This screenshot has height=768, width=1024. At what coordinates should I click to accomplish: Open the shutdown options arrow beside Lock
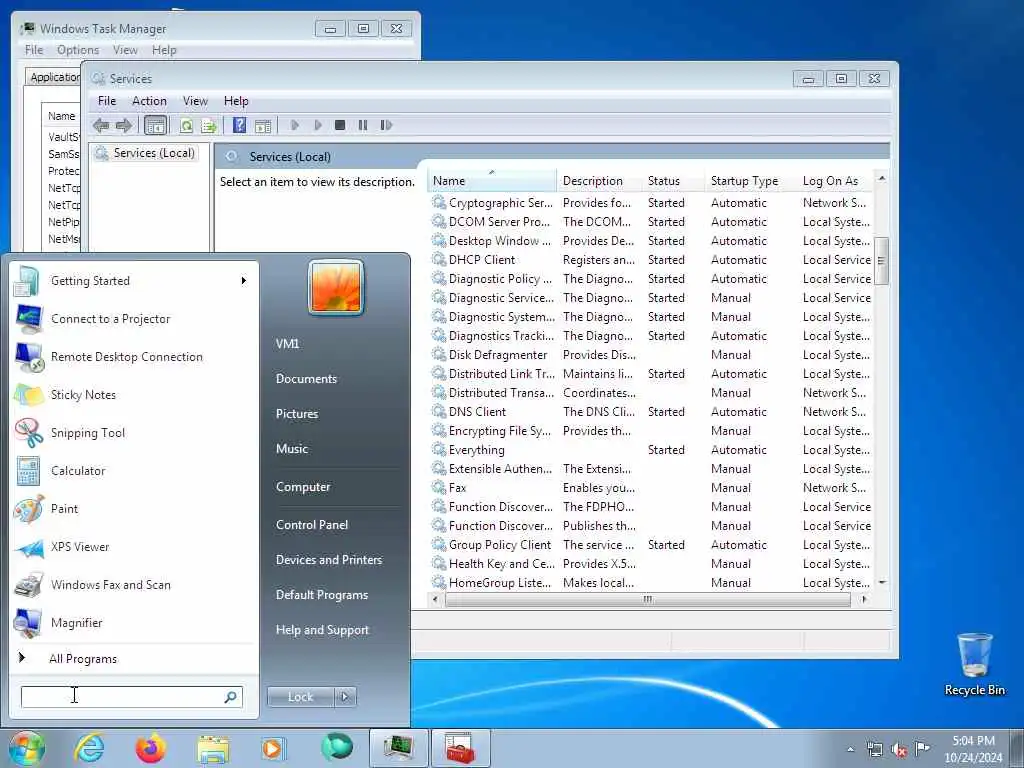[x=345, y=697]
